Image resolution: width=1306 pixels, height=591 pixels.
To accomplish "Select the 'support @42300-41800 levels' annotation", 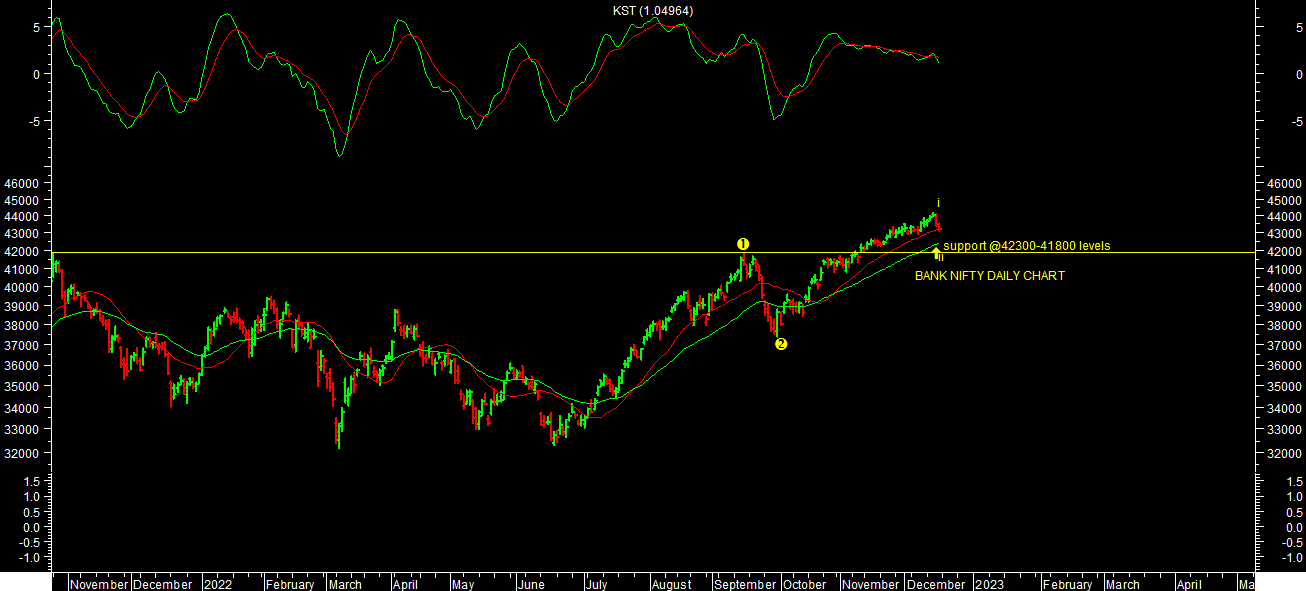I will (x=1026, y=246).
